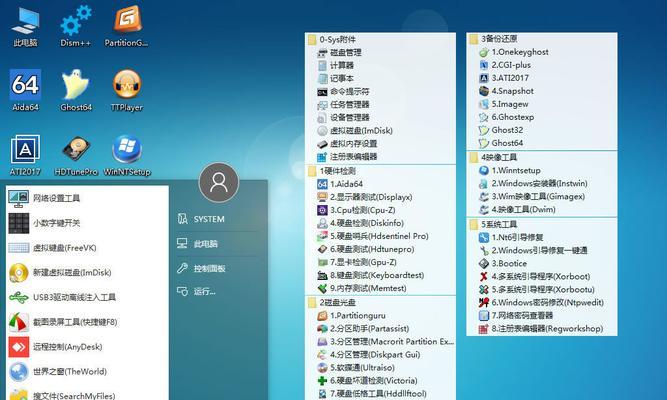The image size is (667, 400).
Task: Launch 4.Snapshot
Action: point(542,91)
